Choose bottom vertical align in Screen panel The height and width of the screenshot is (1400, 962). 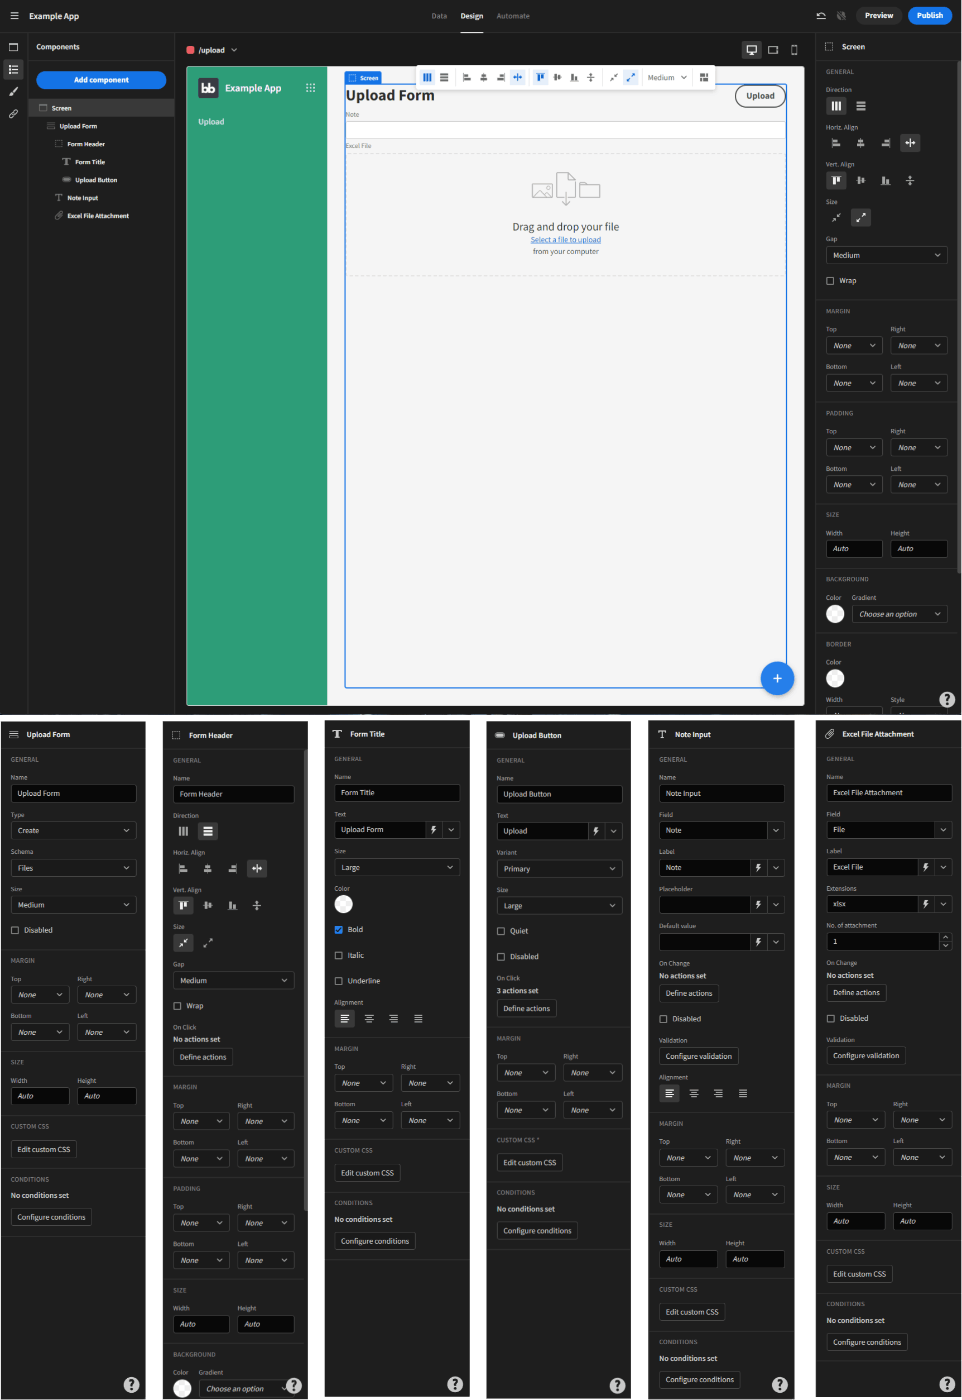(x=885, y=180)
